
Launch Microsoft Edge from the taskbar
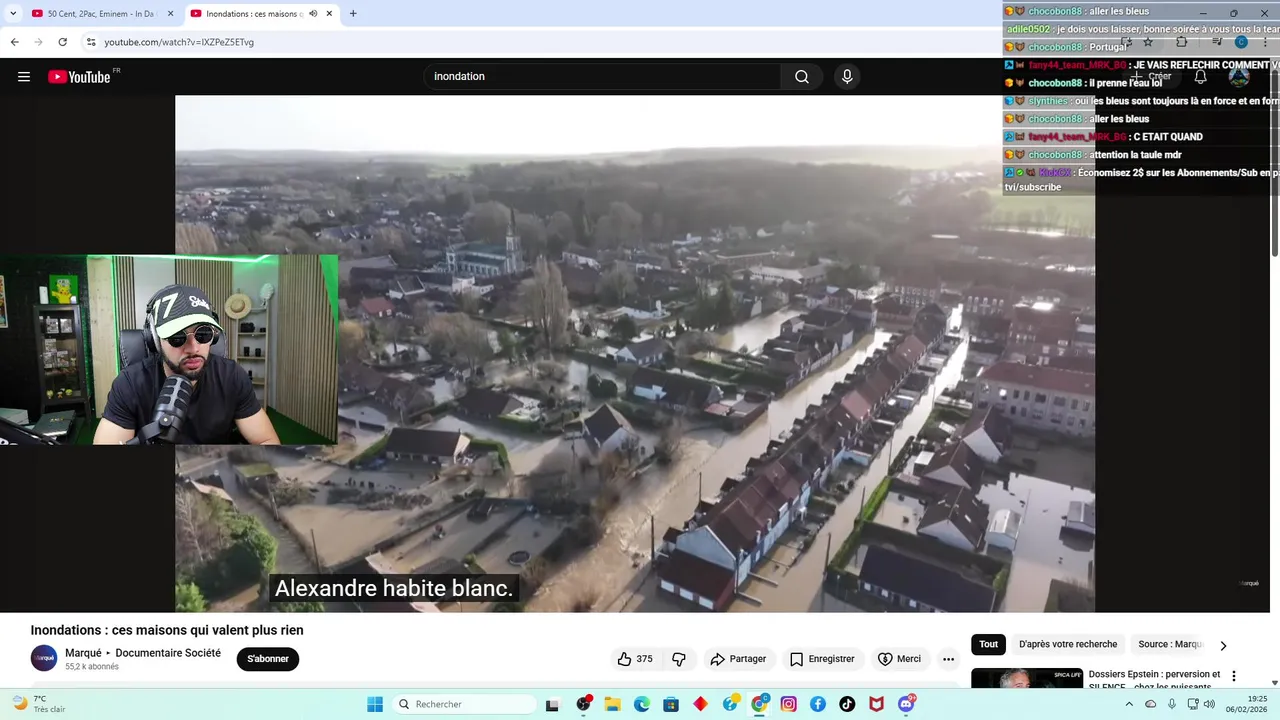pyautogui.click(x=642, y=704)
